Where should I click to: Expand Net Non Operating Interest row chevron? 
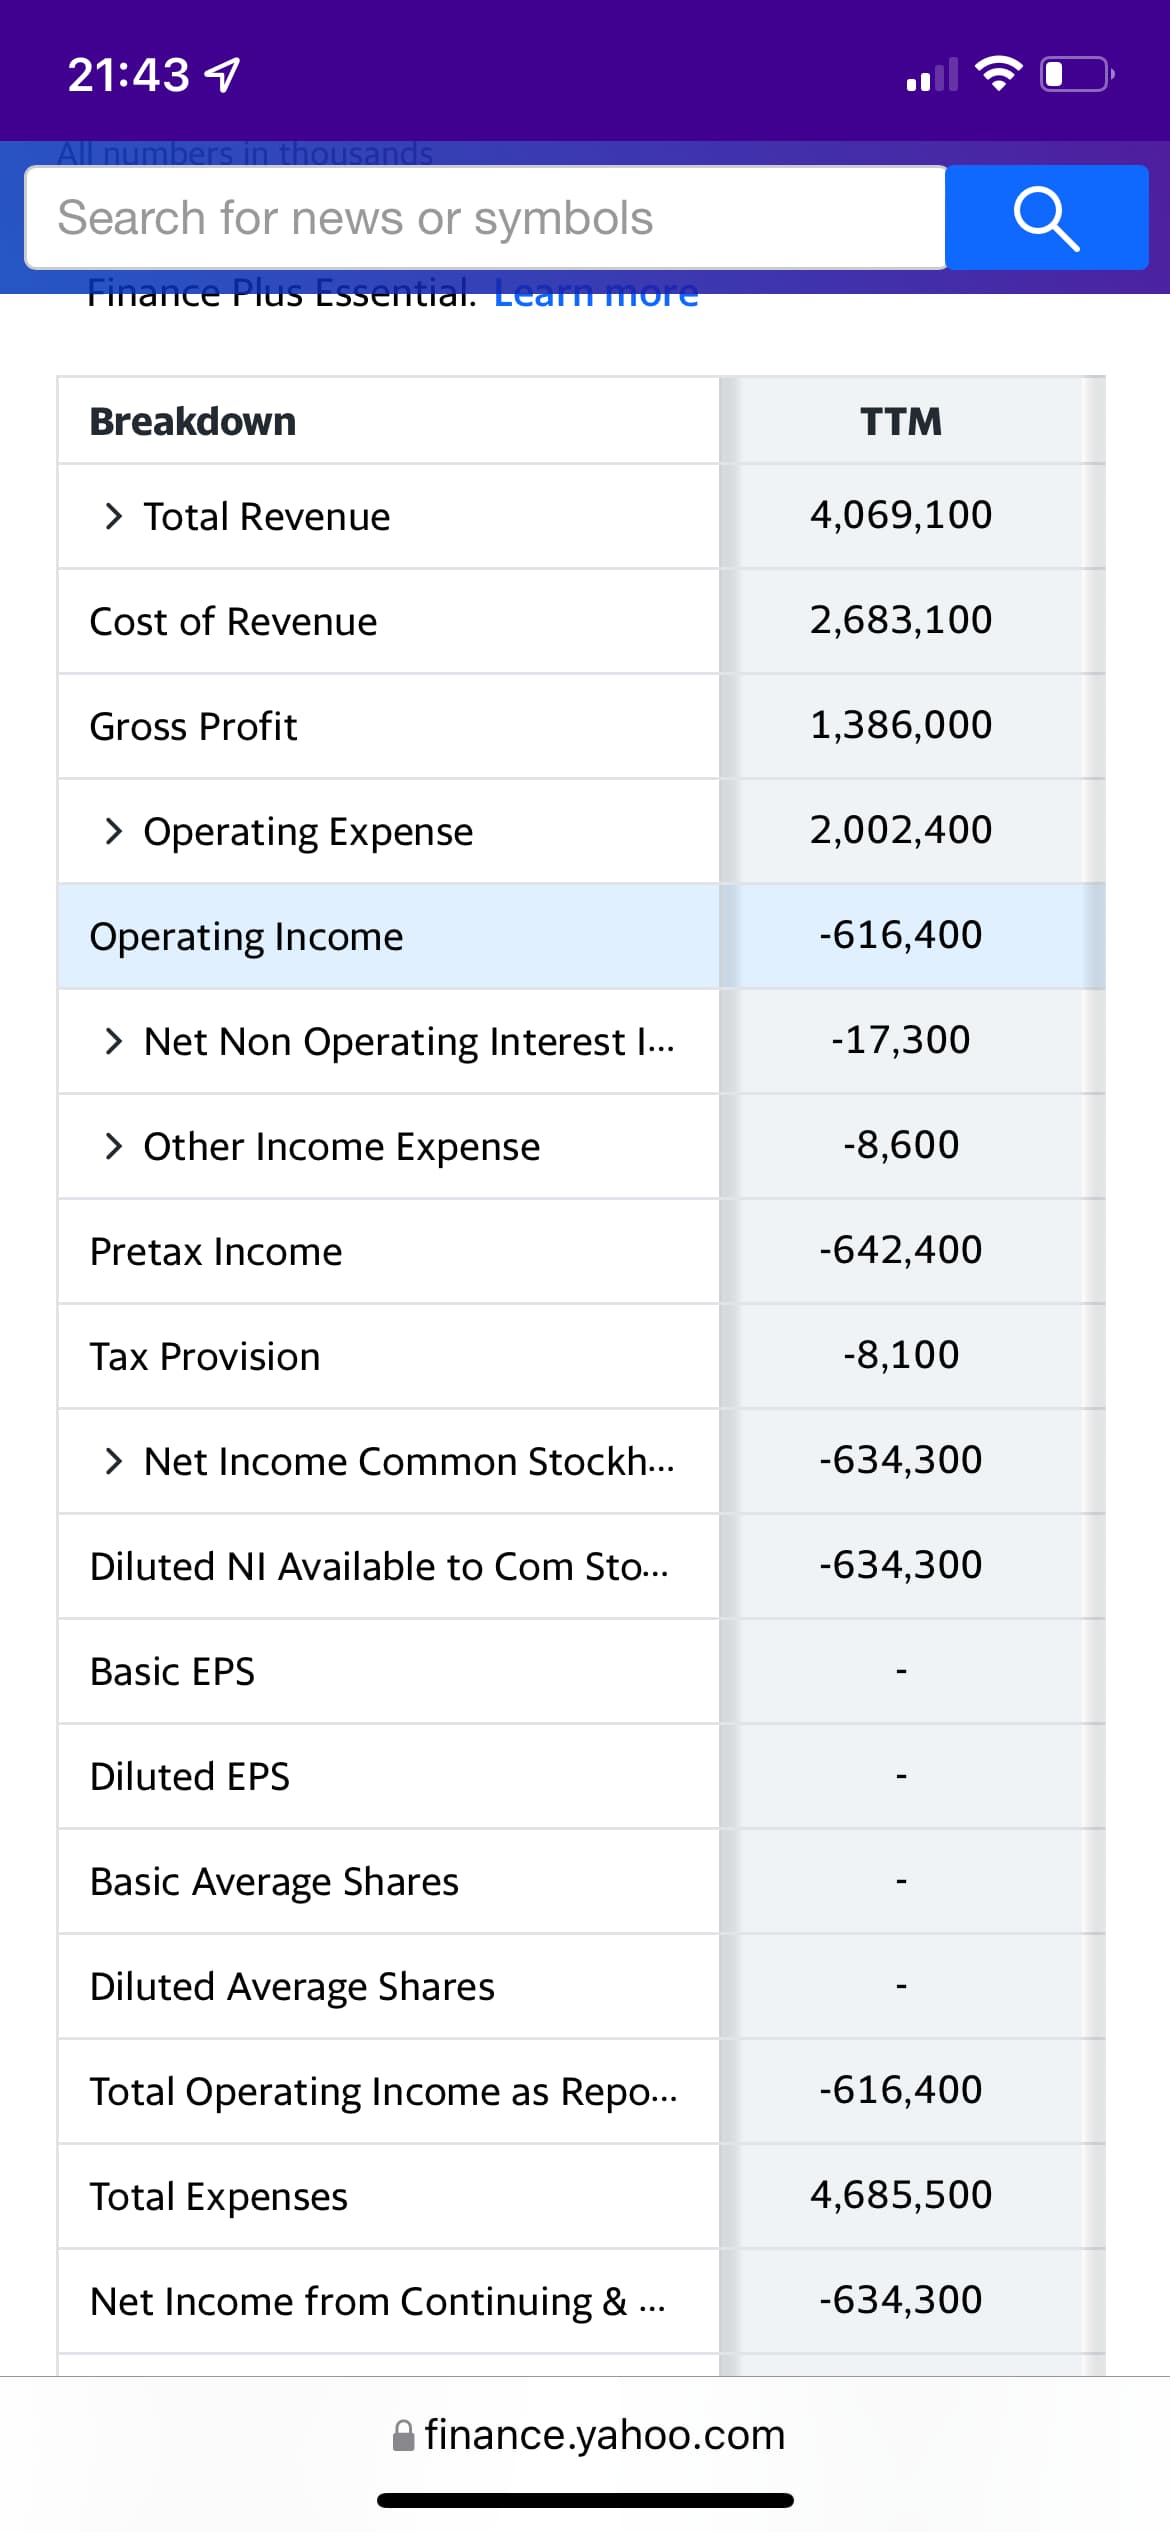click(x=114, y=1041)
